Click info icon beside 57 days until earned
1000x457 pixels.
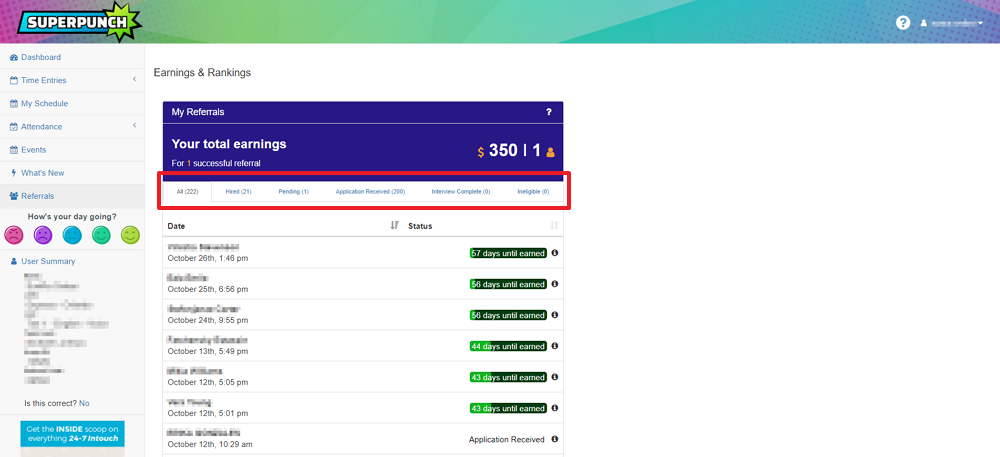pos(555,253)
